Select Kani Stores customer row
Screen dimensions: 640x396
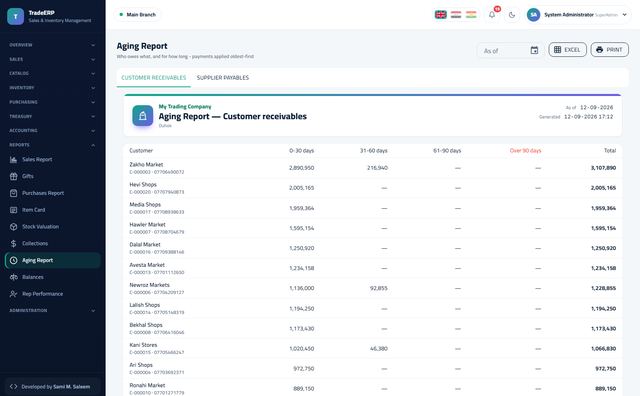click(373, 348)
